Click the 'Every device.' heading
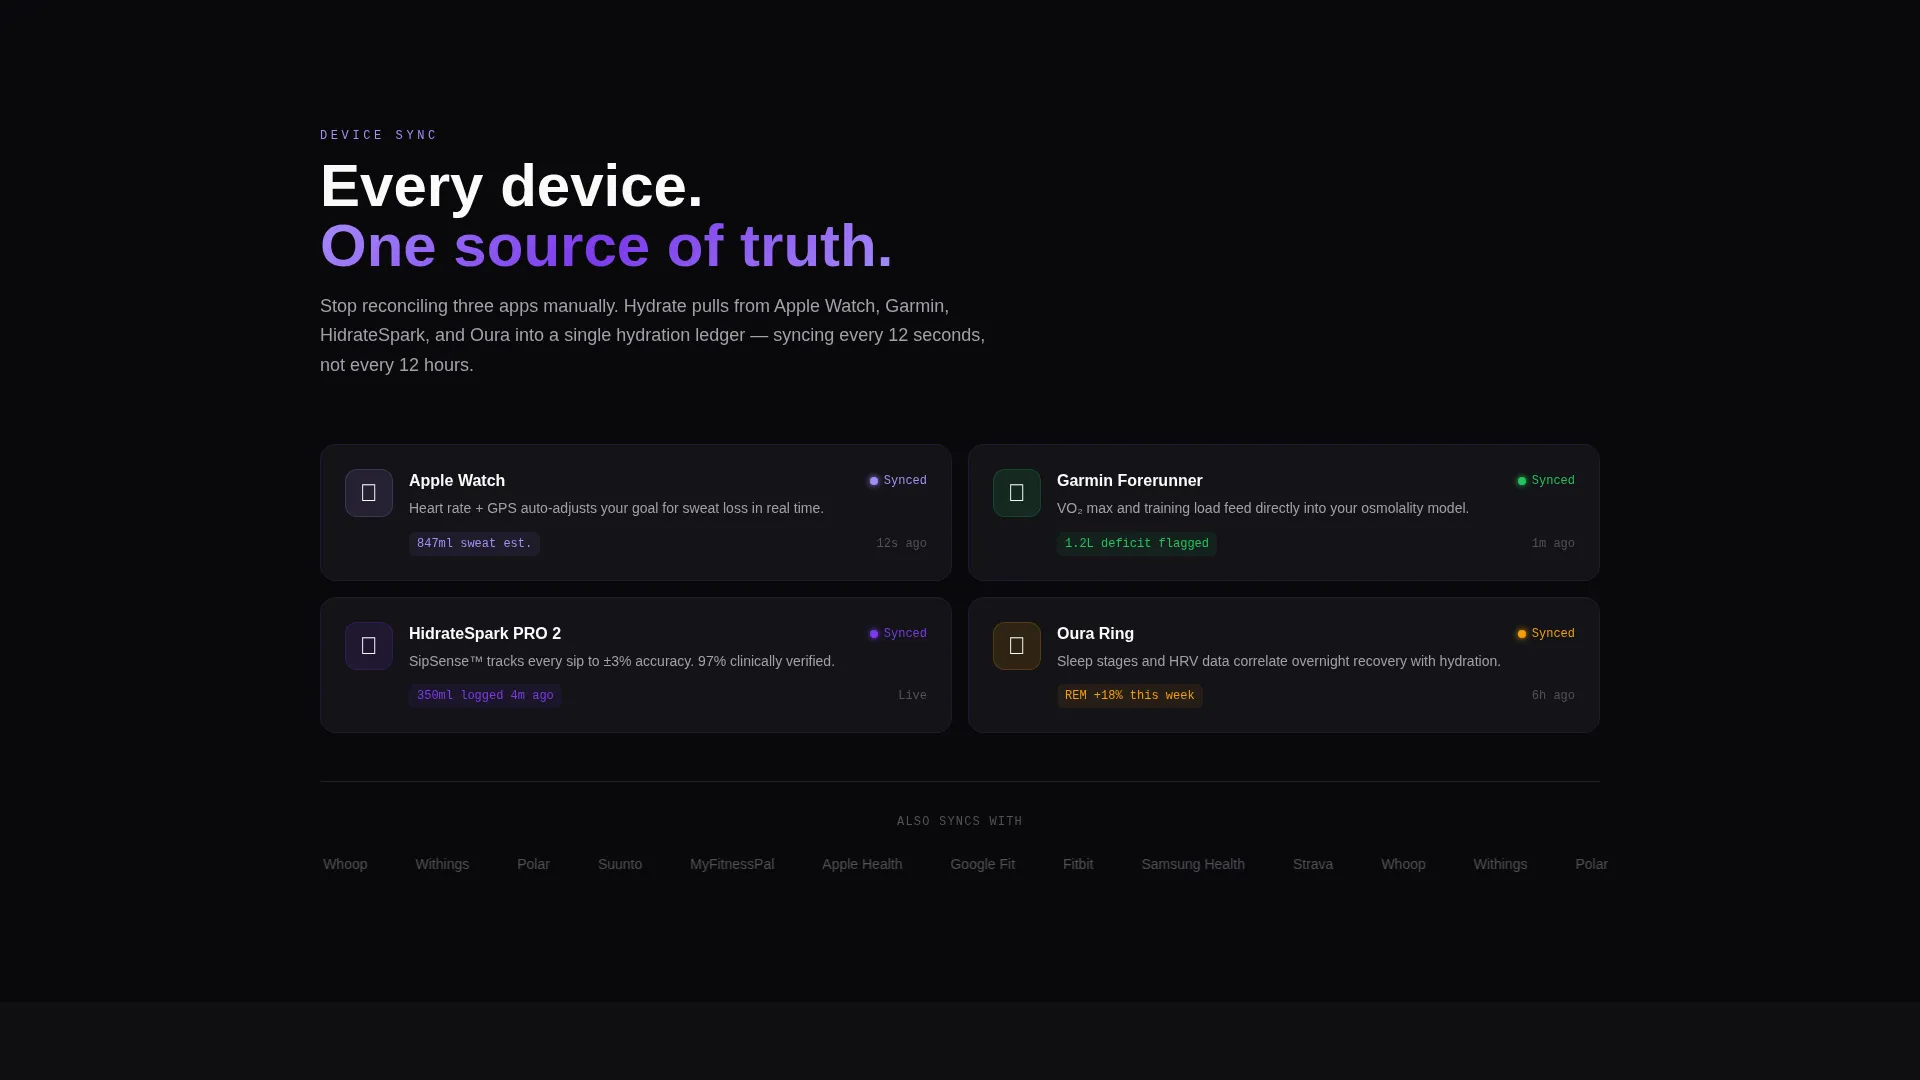Screen dimensions: 1920x1080 coord(512,186)
